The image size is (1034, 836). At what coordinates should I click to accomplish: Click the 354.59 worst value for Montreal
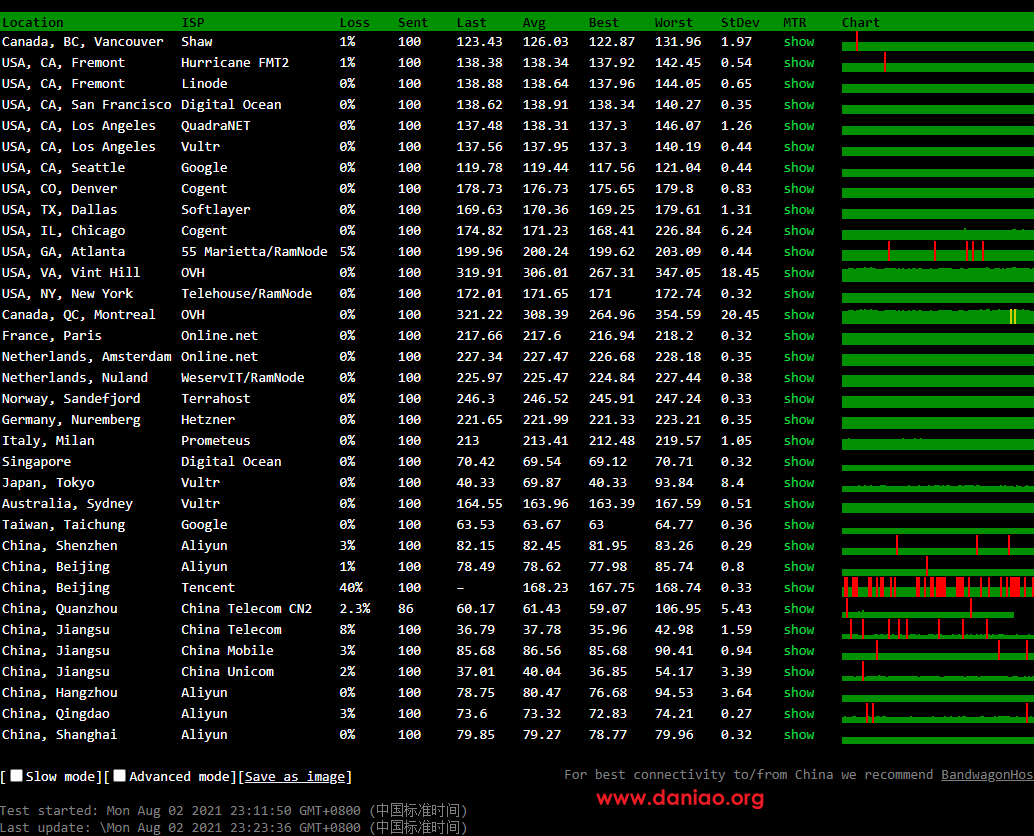click(678, 314)
